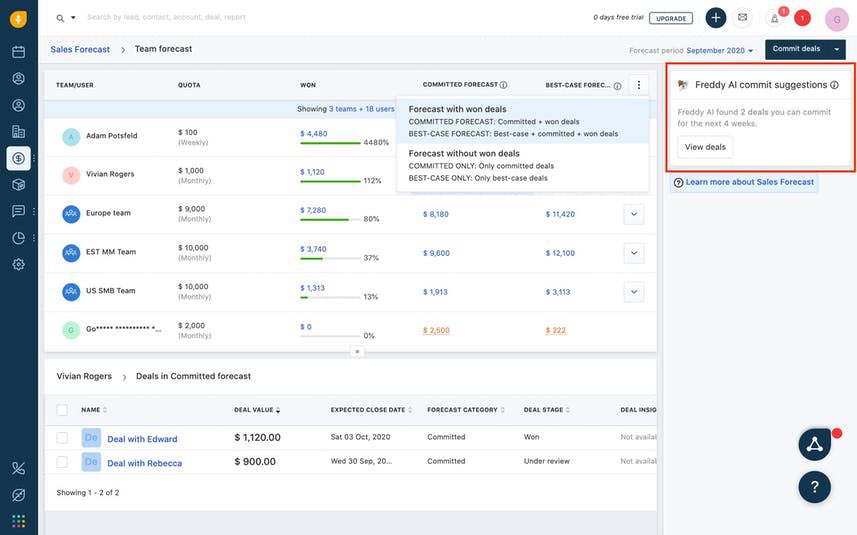
Task: Click the panel resize handle below table
Action: pos(357,351)
